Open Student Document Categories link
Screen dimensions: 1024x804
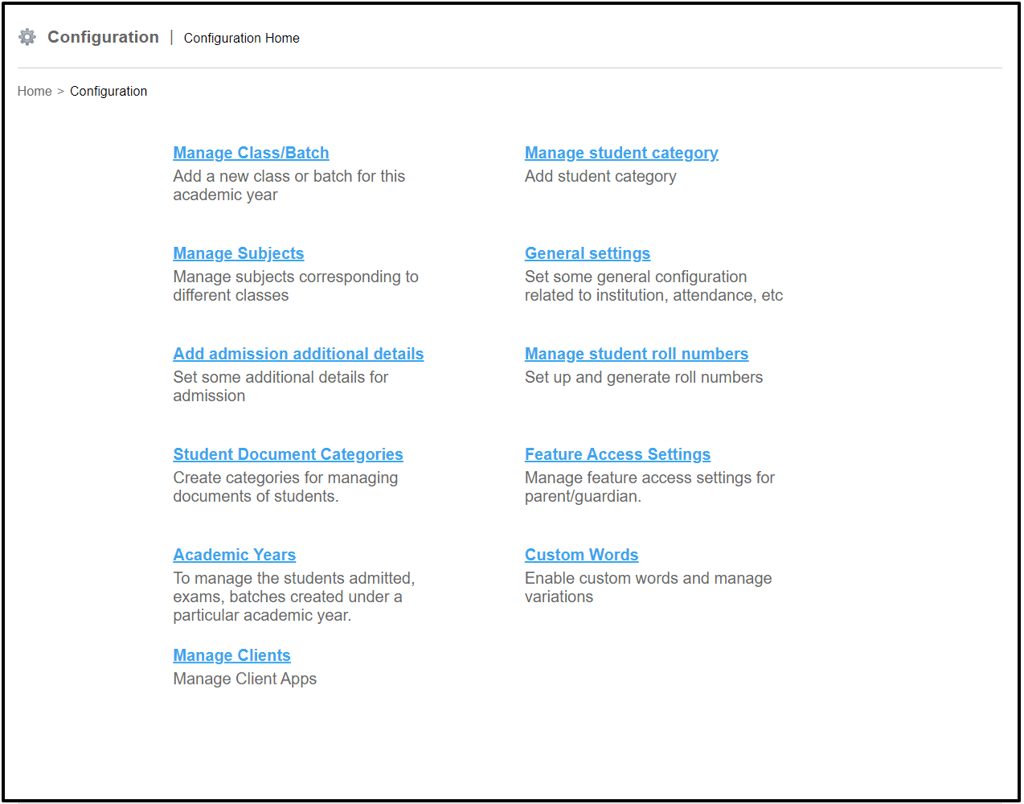tap(288, 455)
